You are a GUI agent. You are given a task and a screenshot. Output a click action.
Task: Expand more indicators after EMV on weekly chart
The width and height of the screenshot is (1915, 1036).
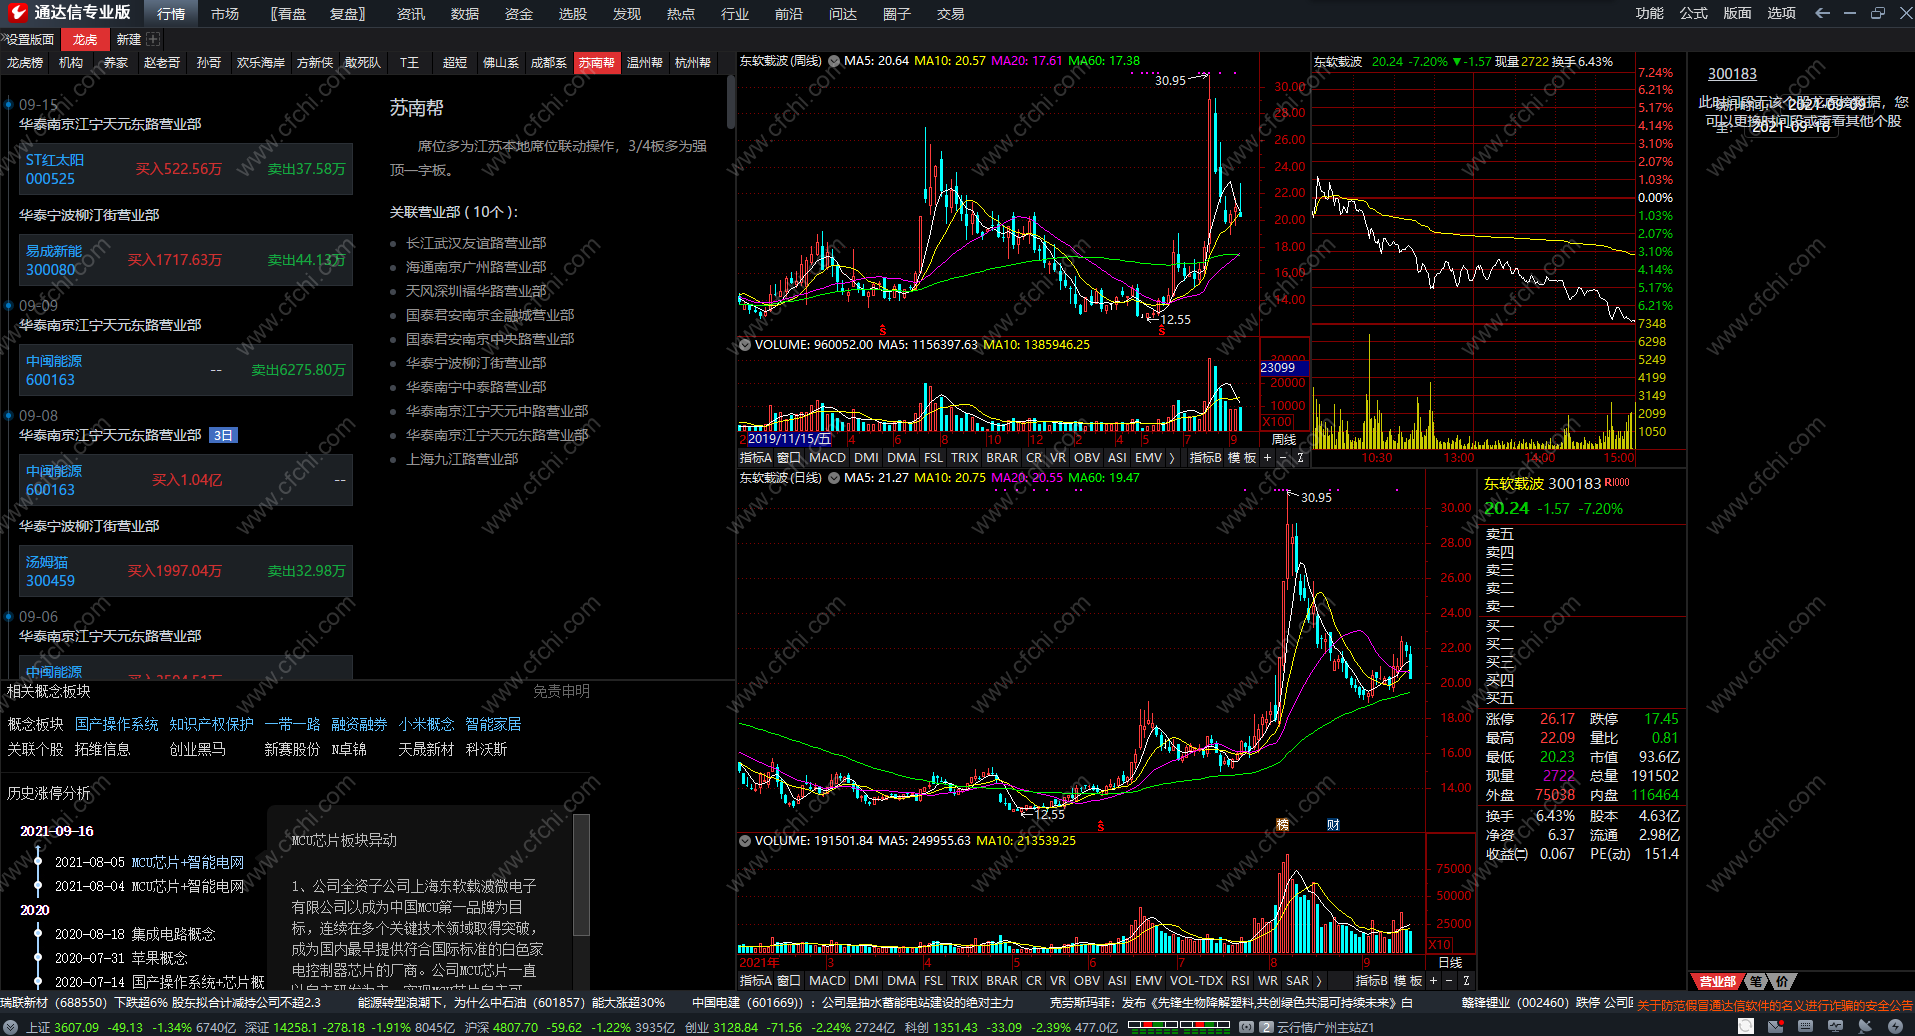(1172, 458)
